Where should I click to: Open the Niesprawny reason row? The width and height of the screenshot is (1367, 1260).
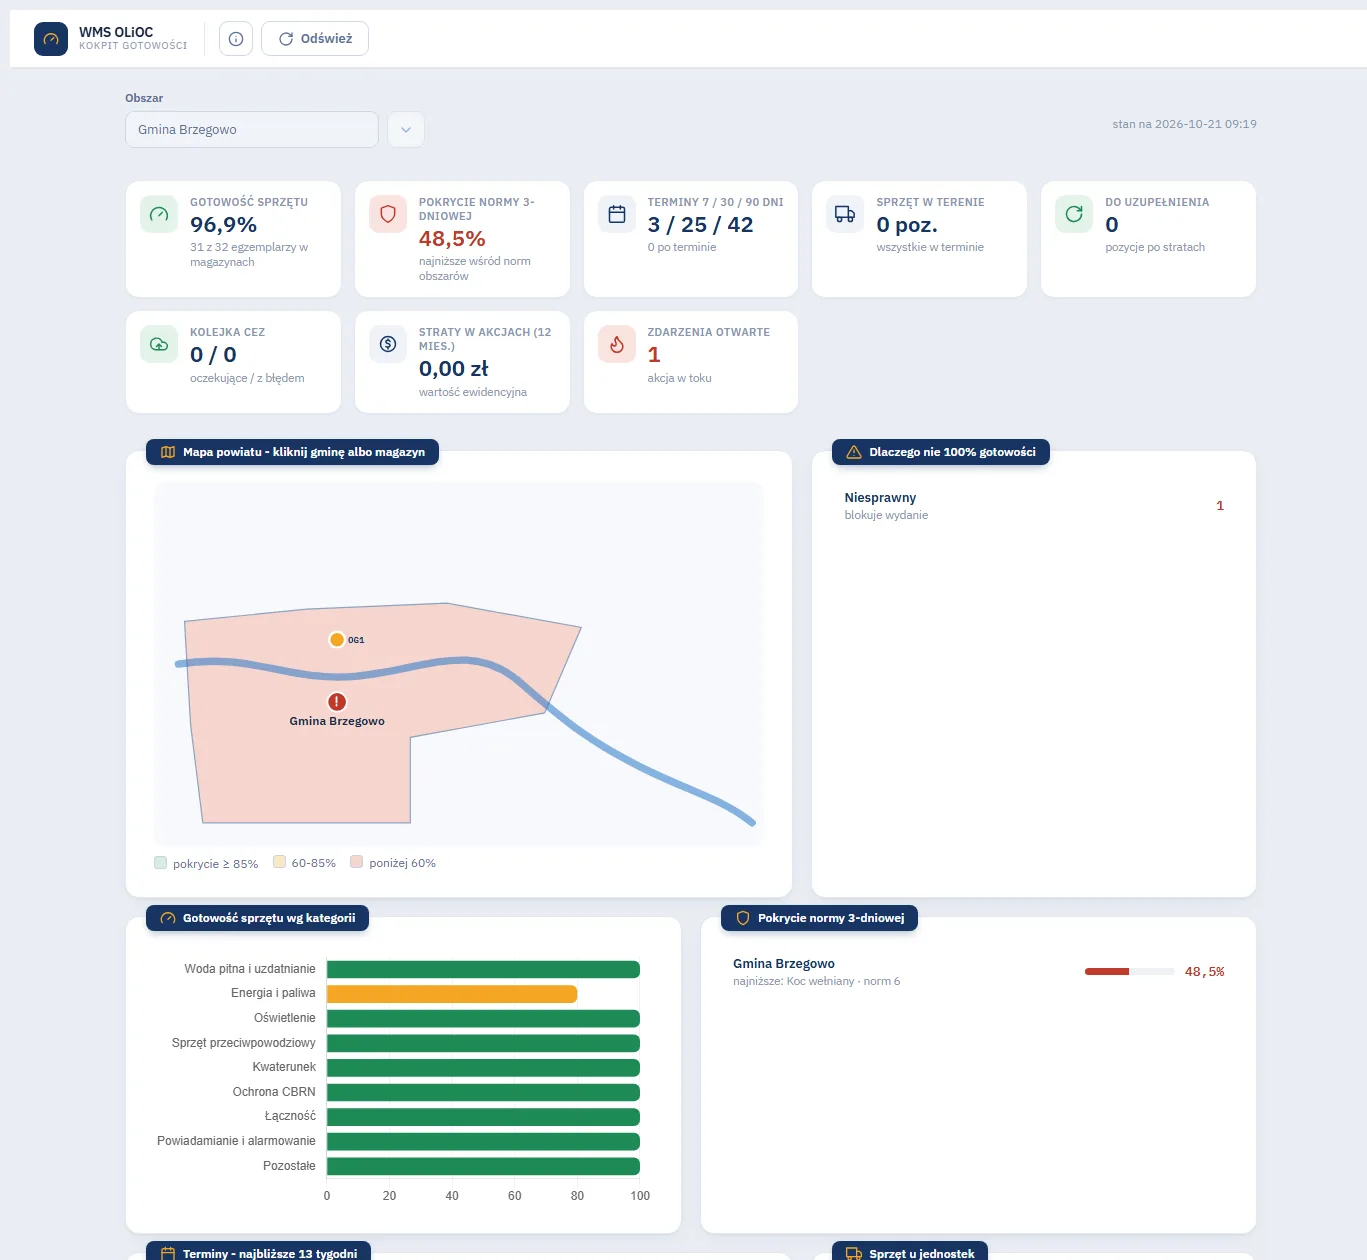click(x=1034, y=506)
